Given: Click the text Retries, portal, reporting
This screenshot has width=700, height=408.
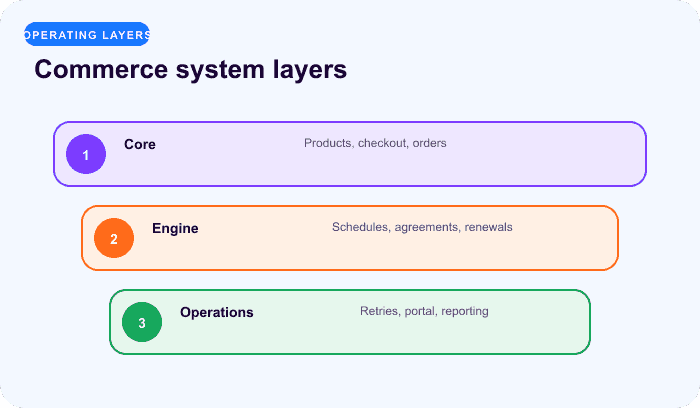Looking at the screenshot, I should pyautogui.click(x=424, y=311).
